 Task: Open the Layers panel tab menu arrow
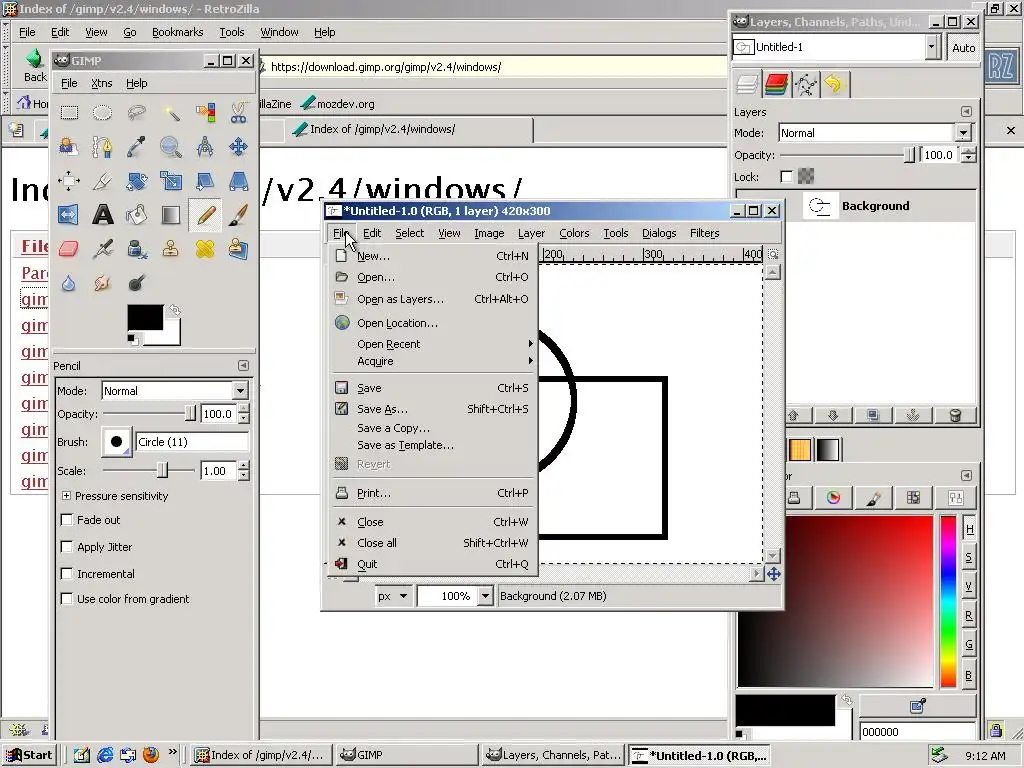(x=967, y=112)
